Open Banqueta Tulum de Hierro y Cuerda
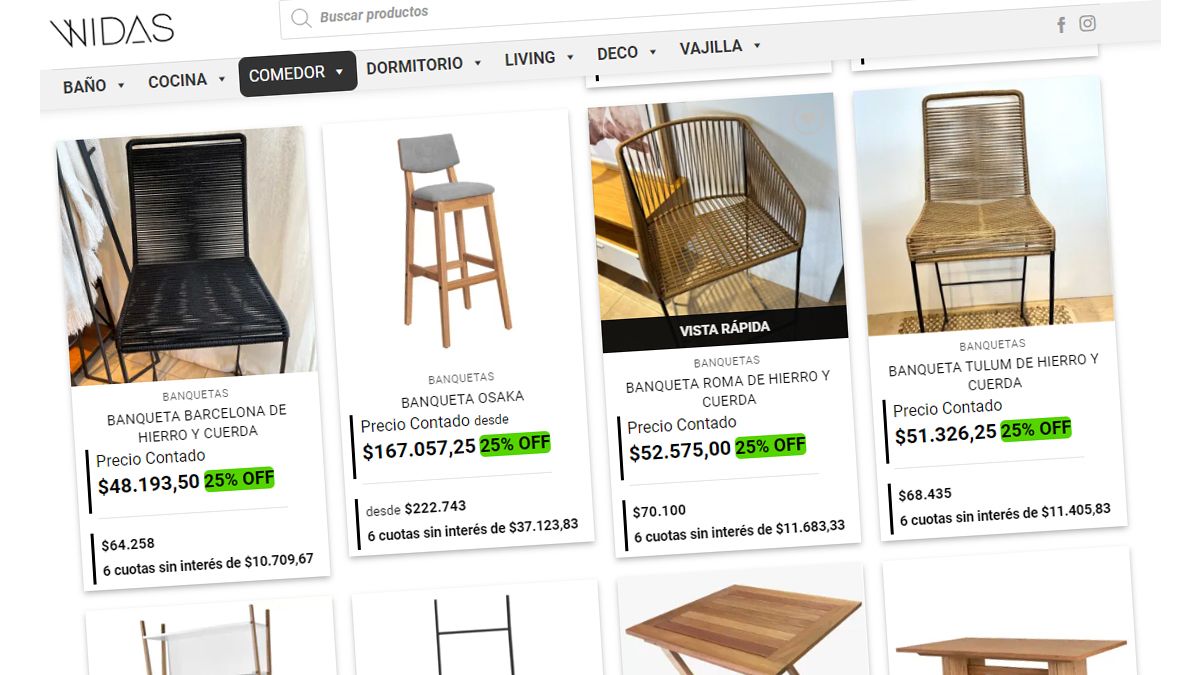The image size is (1200, 675). tap(994, 372)
